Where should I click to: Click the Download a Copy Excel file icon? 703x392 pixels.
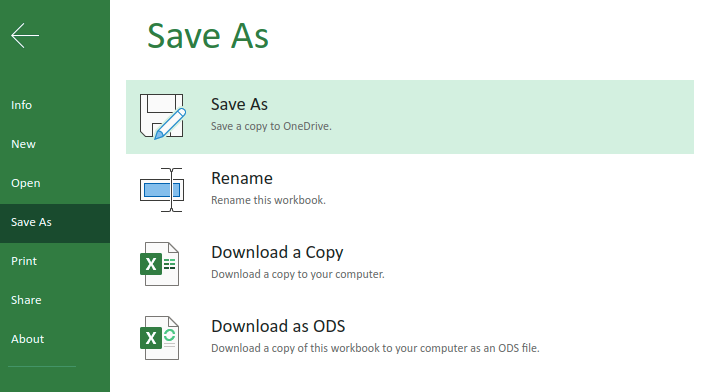tap(160, 264)
